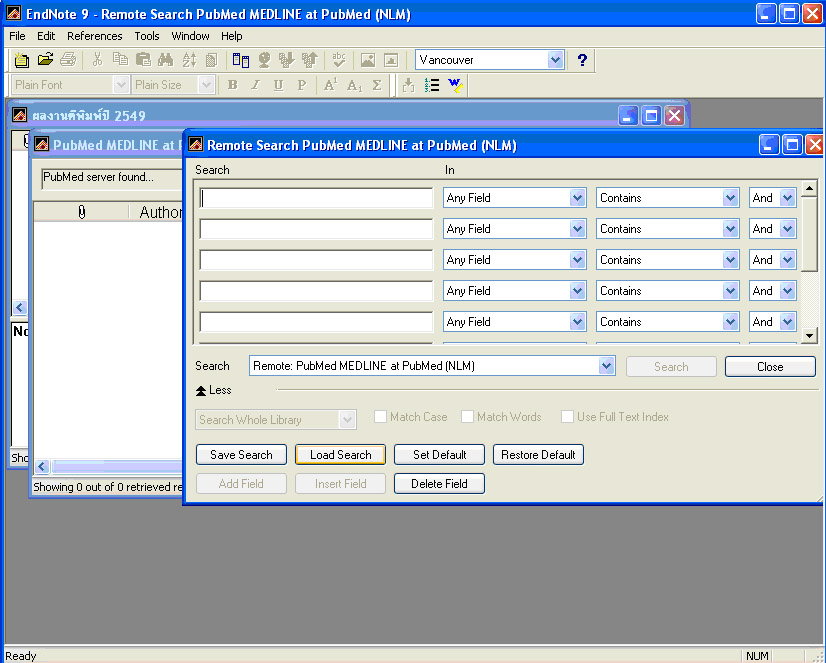This screenshot has width=826, height=663.
Task: Click the Delete Field button
Action: click(439, 483)
